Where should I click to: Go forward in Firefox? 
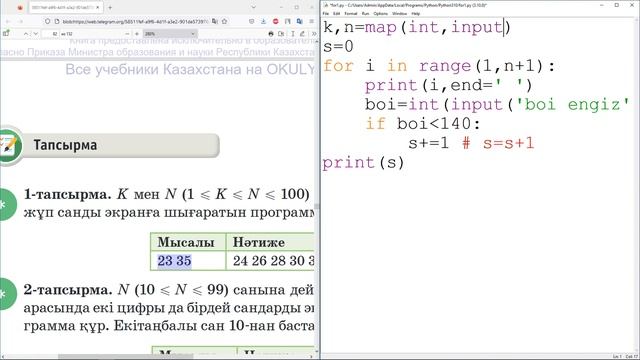click(x=20, y=21)
